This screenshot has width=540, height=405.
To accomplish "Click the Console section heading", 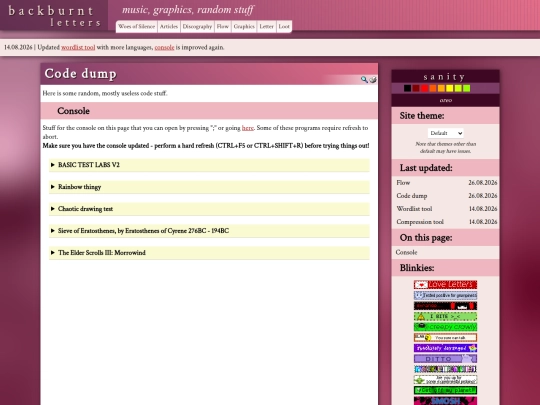I will [x=73, y=111].
